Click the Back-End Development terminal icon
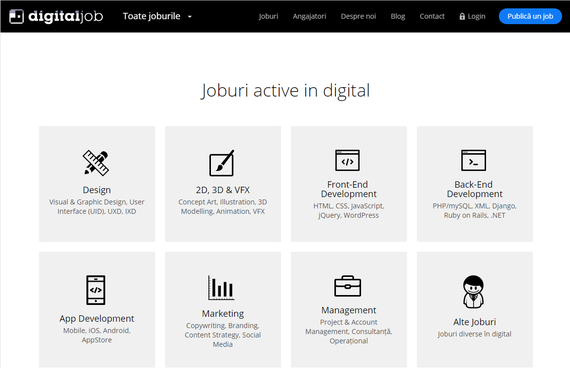This screenshot has width=570, height=368. coord(474,160)
